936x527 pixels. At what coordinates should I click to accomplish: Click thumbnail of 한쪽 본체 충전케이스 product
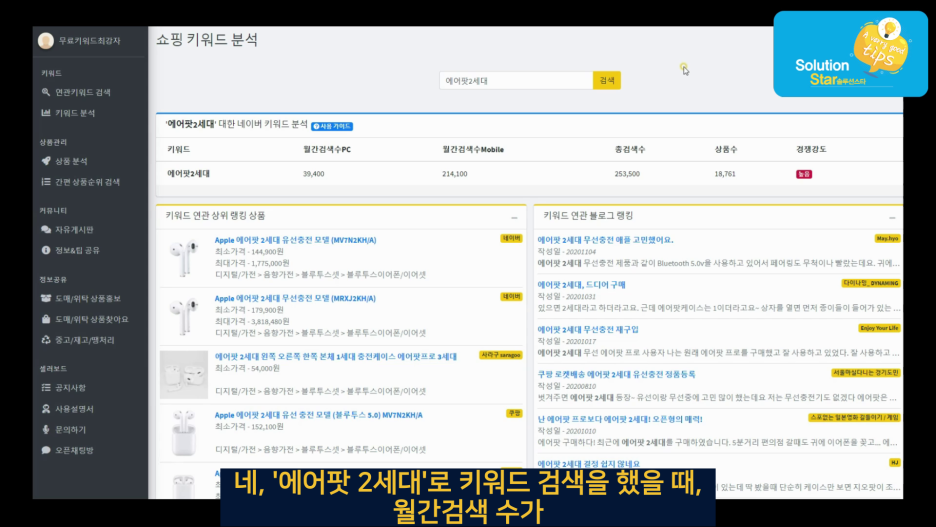[184, 374]
